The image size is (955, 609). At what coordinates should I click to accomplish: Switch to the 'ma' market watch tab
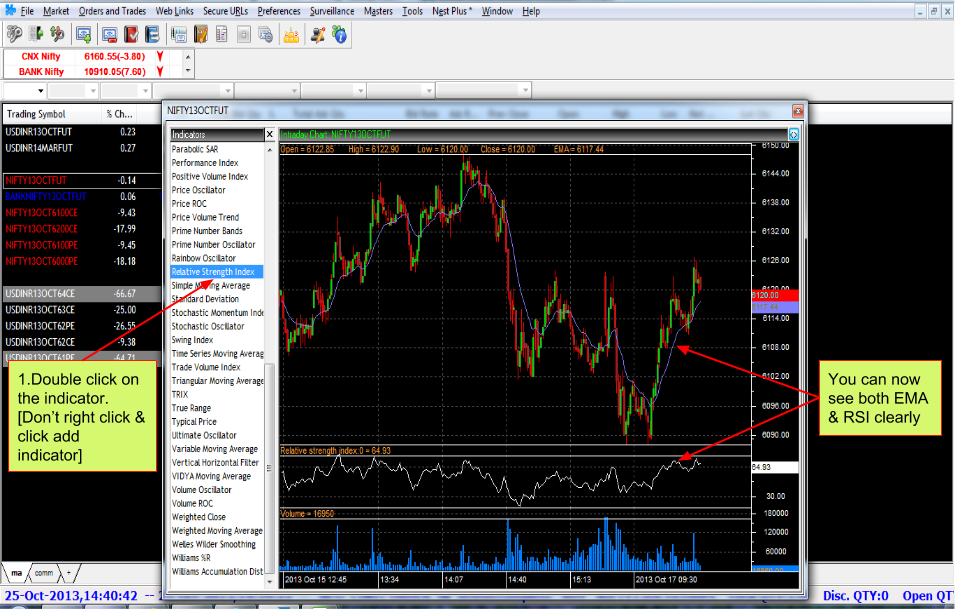click(x=16, y=572)
